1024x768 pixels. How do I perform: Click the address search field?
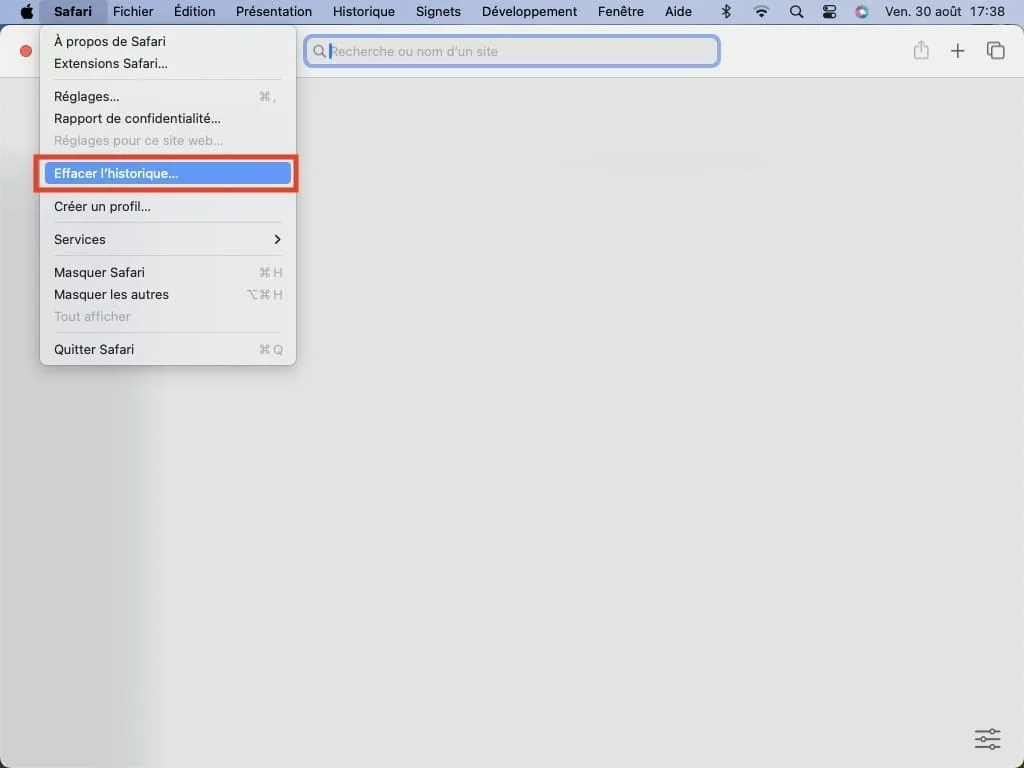(x=512, y=51)
